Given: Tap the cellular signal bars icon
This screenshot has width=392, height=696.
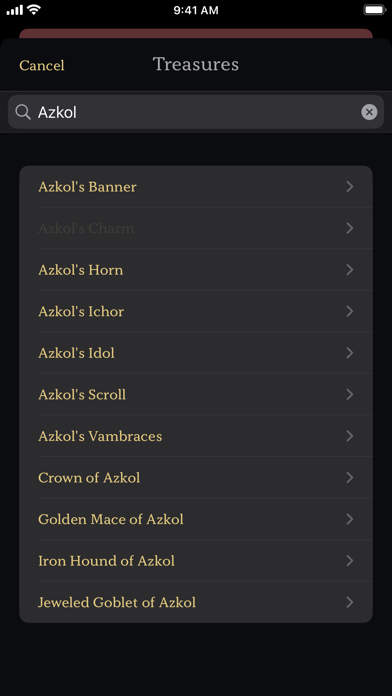Looking at the screenshot, I should tap(14, 10).
